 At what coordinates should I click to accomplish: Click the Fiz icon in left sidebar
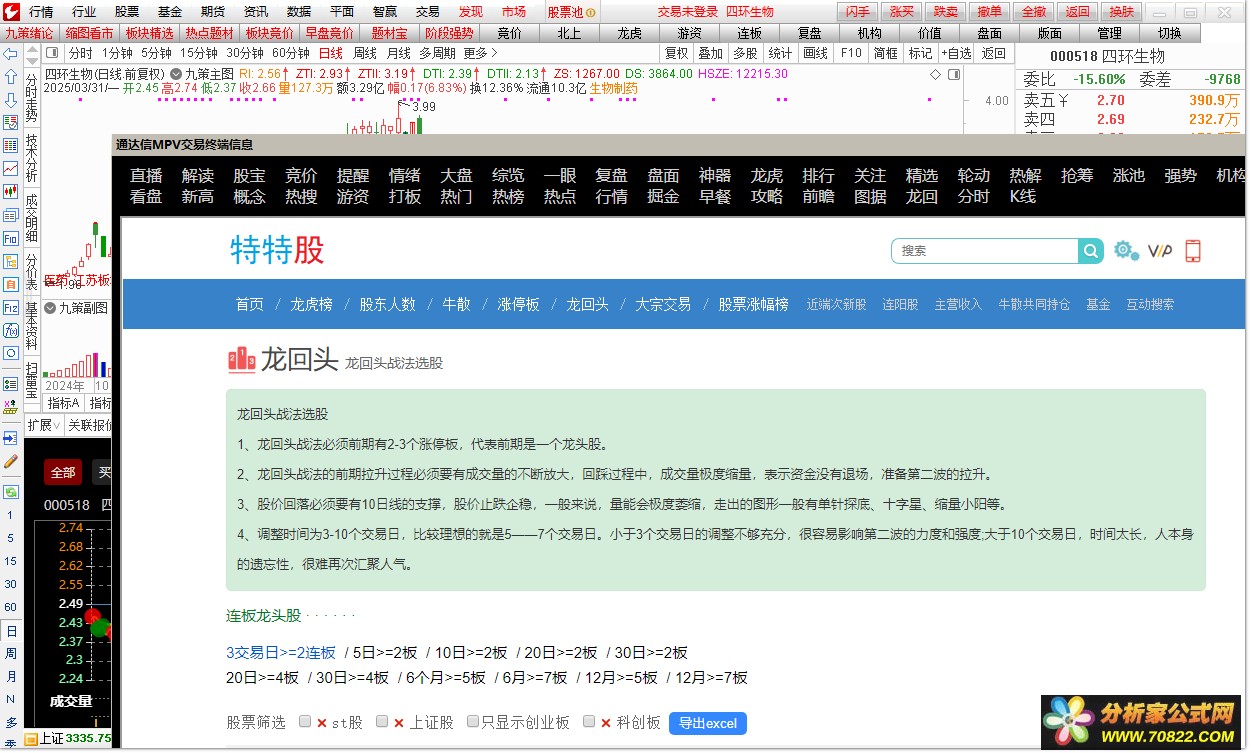click(10, 307)
